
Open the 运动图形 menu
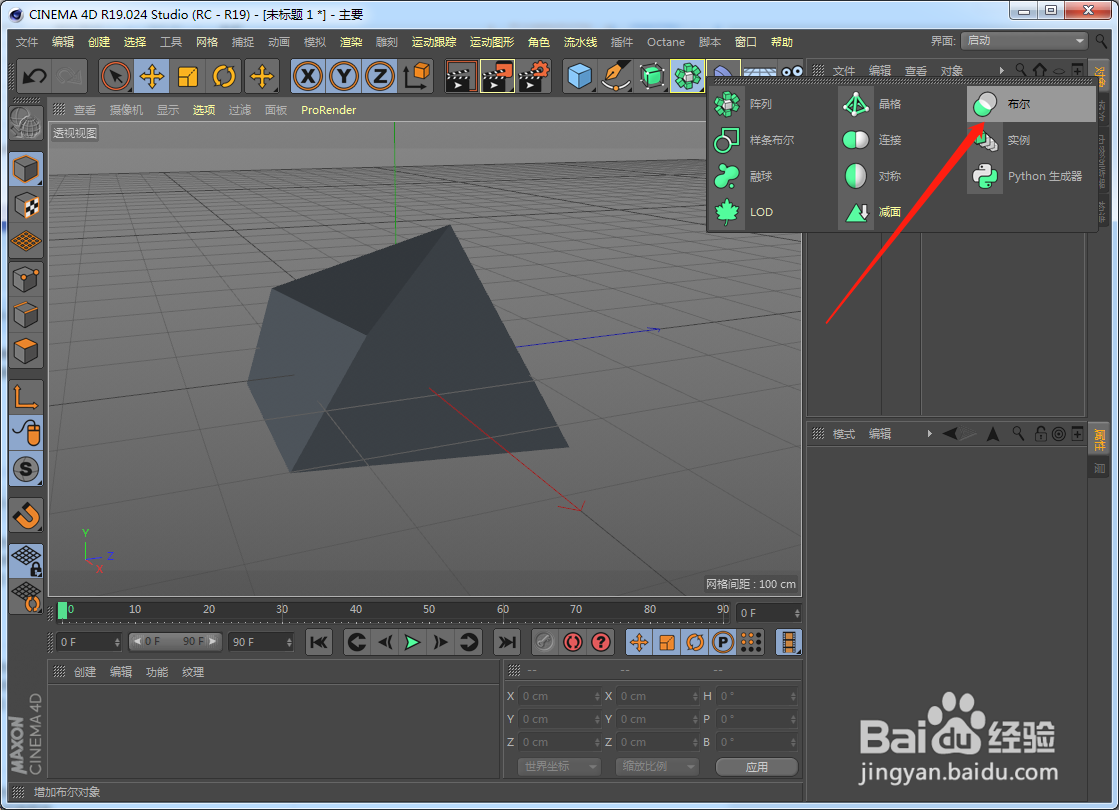[492, 42]
